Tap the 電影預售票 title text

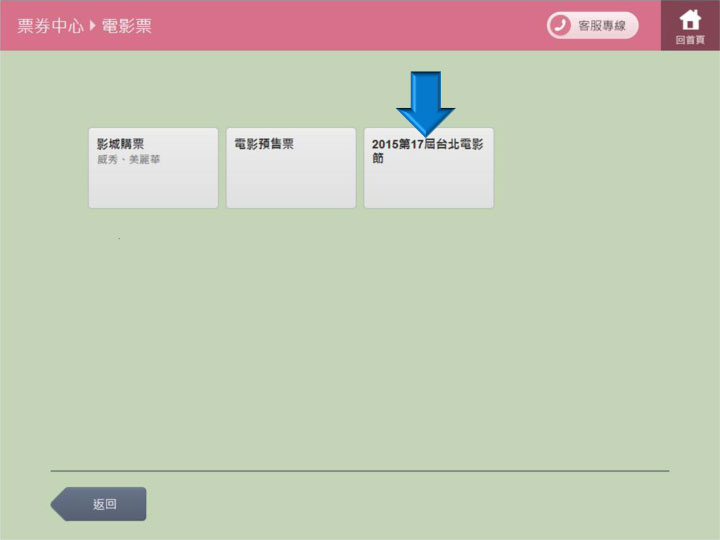coord(264,144)
